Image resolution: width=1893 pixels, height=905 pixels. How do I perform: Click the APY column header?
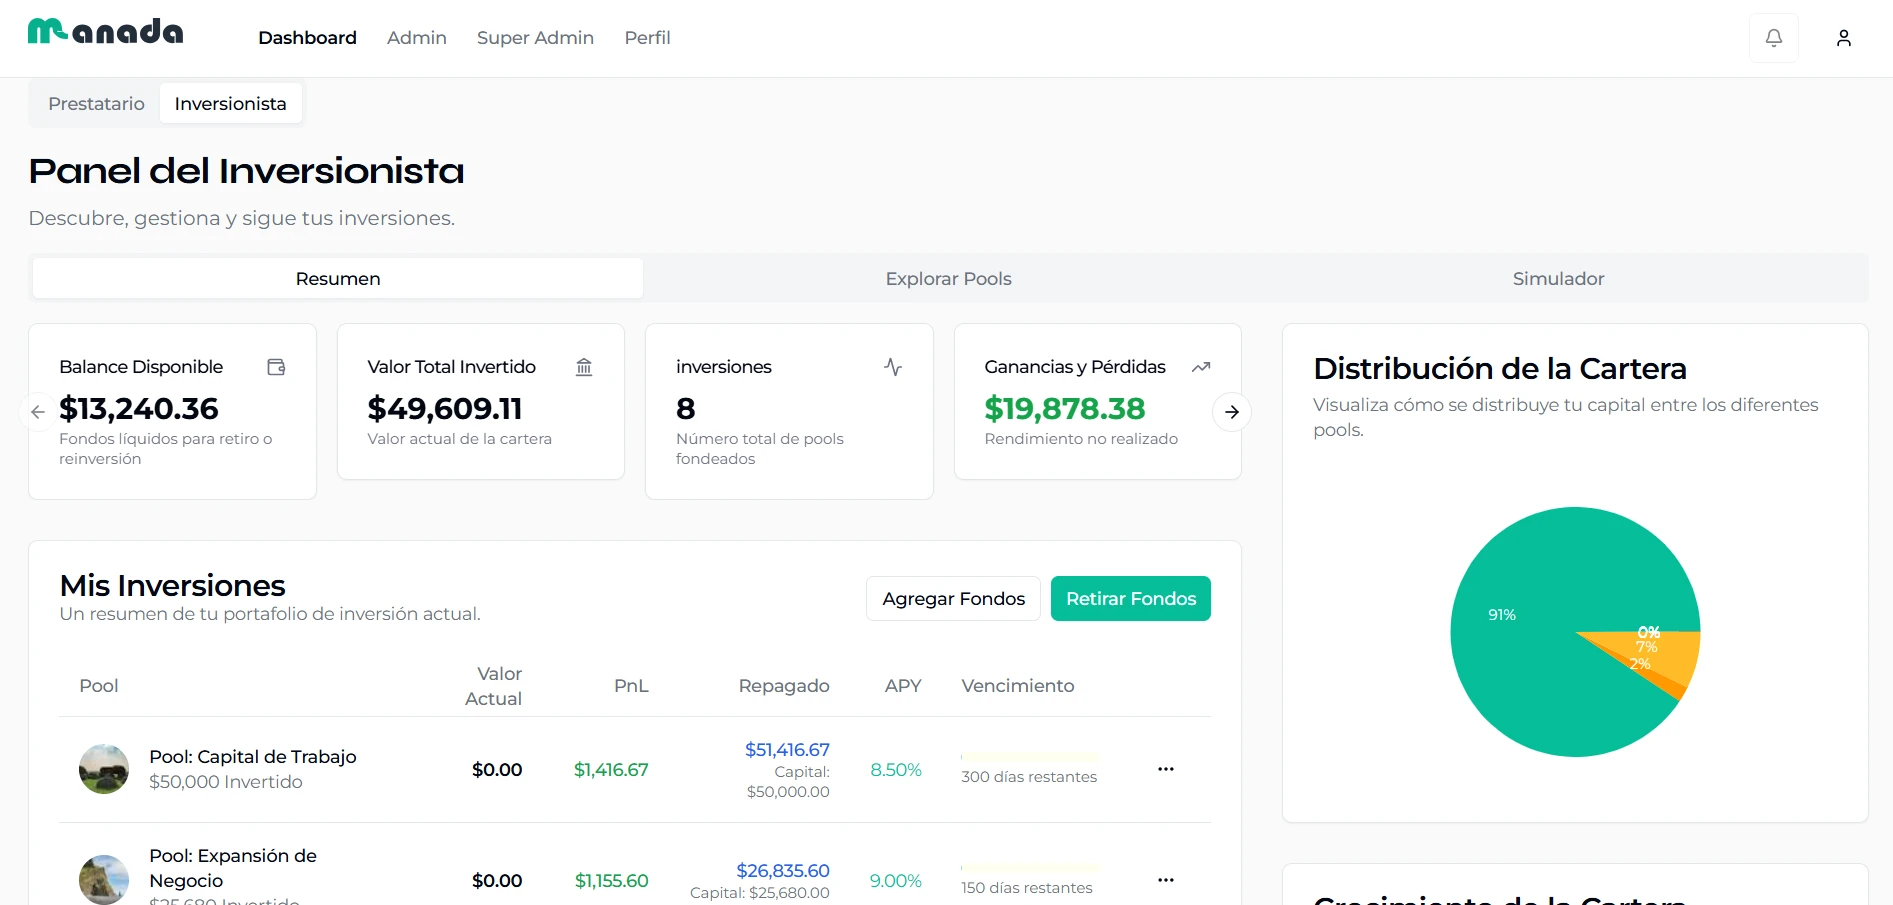coord(903,686)
